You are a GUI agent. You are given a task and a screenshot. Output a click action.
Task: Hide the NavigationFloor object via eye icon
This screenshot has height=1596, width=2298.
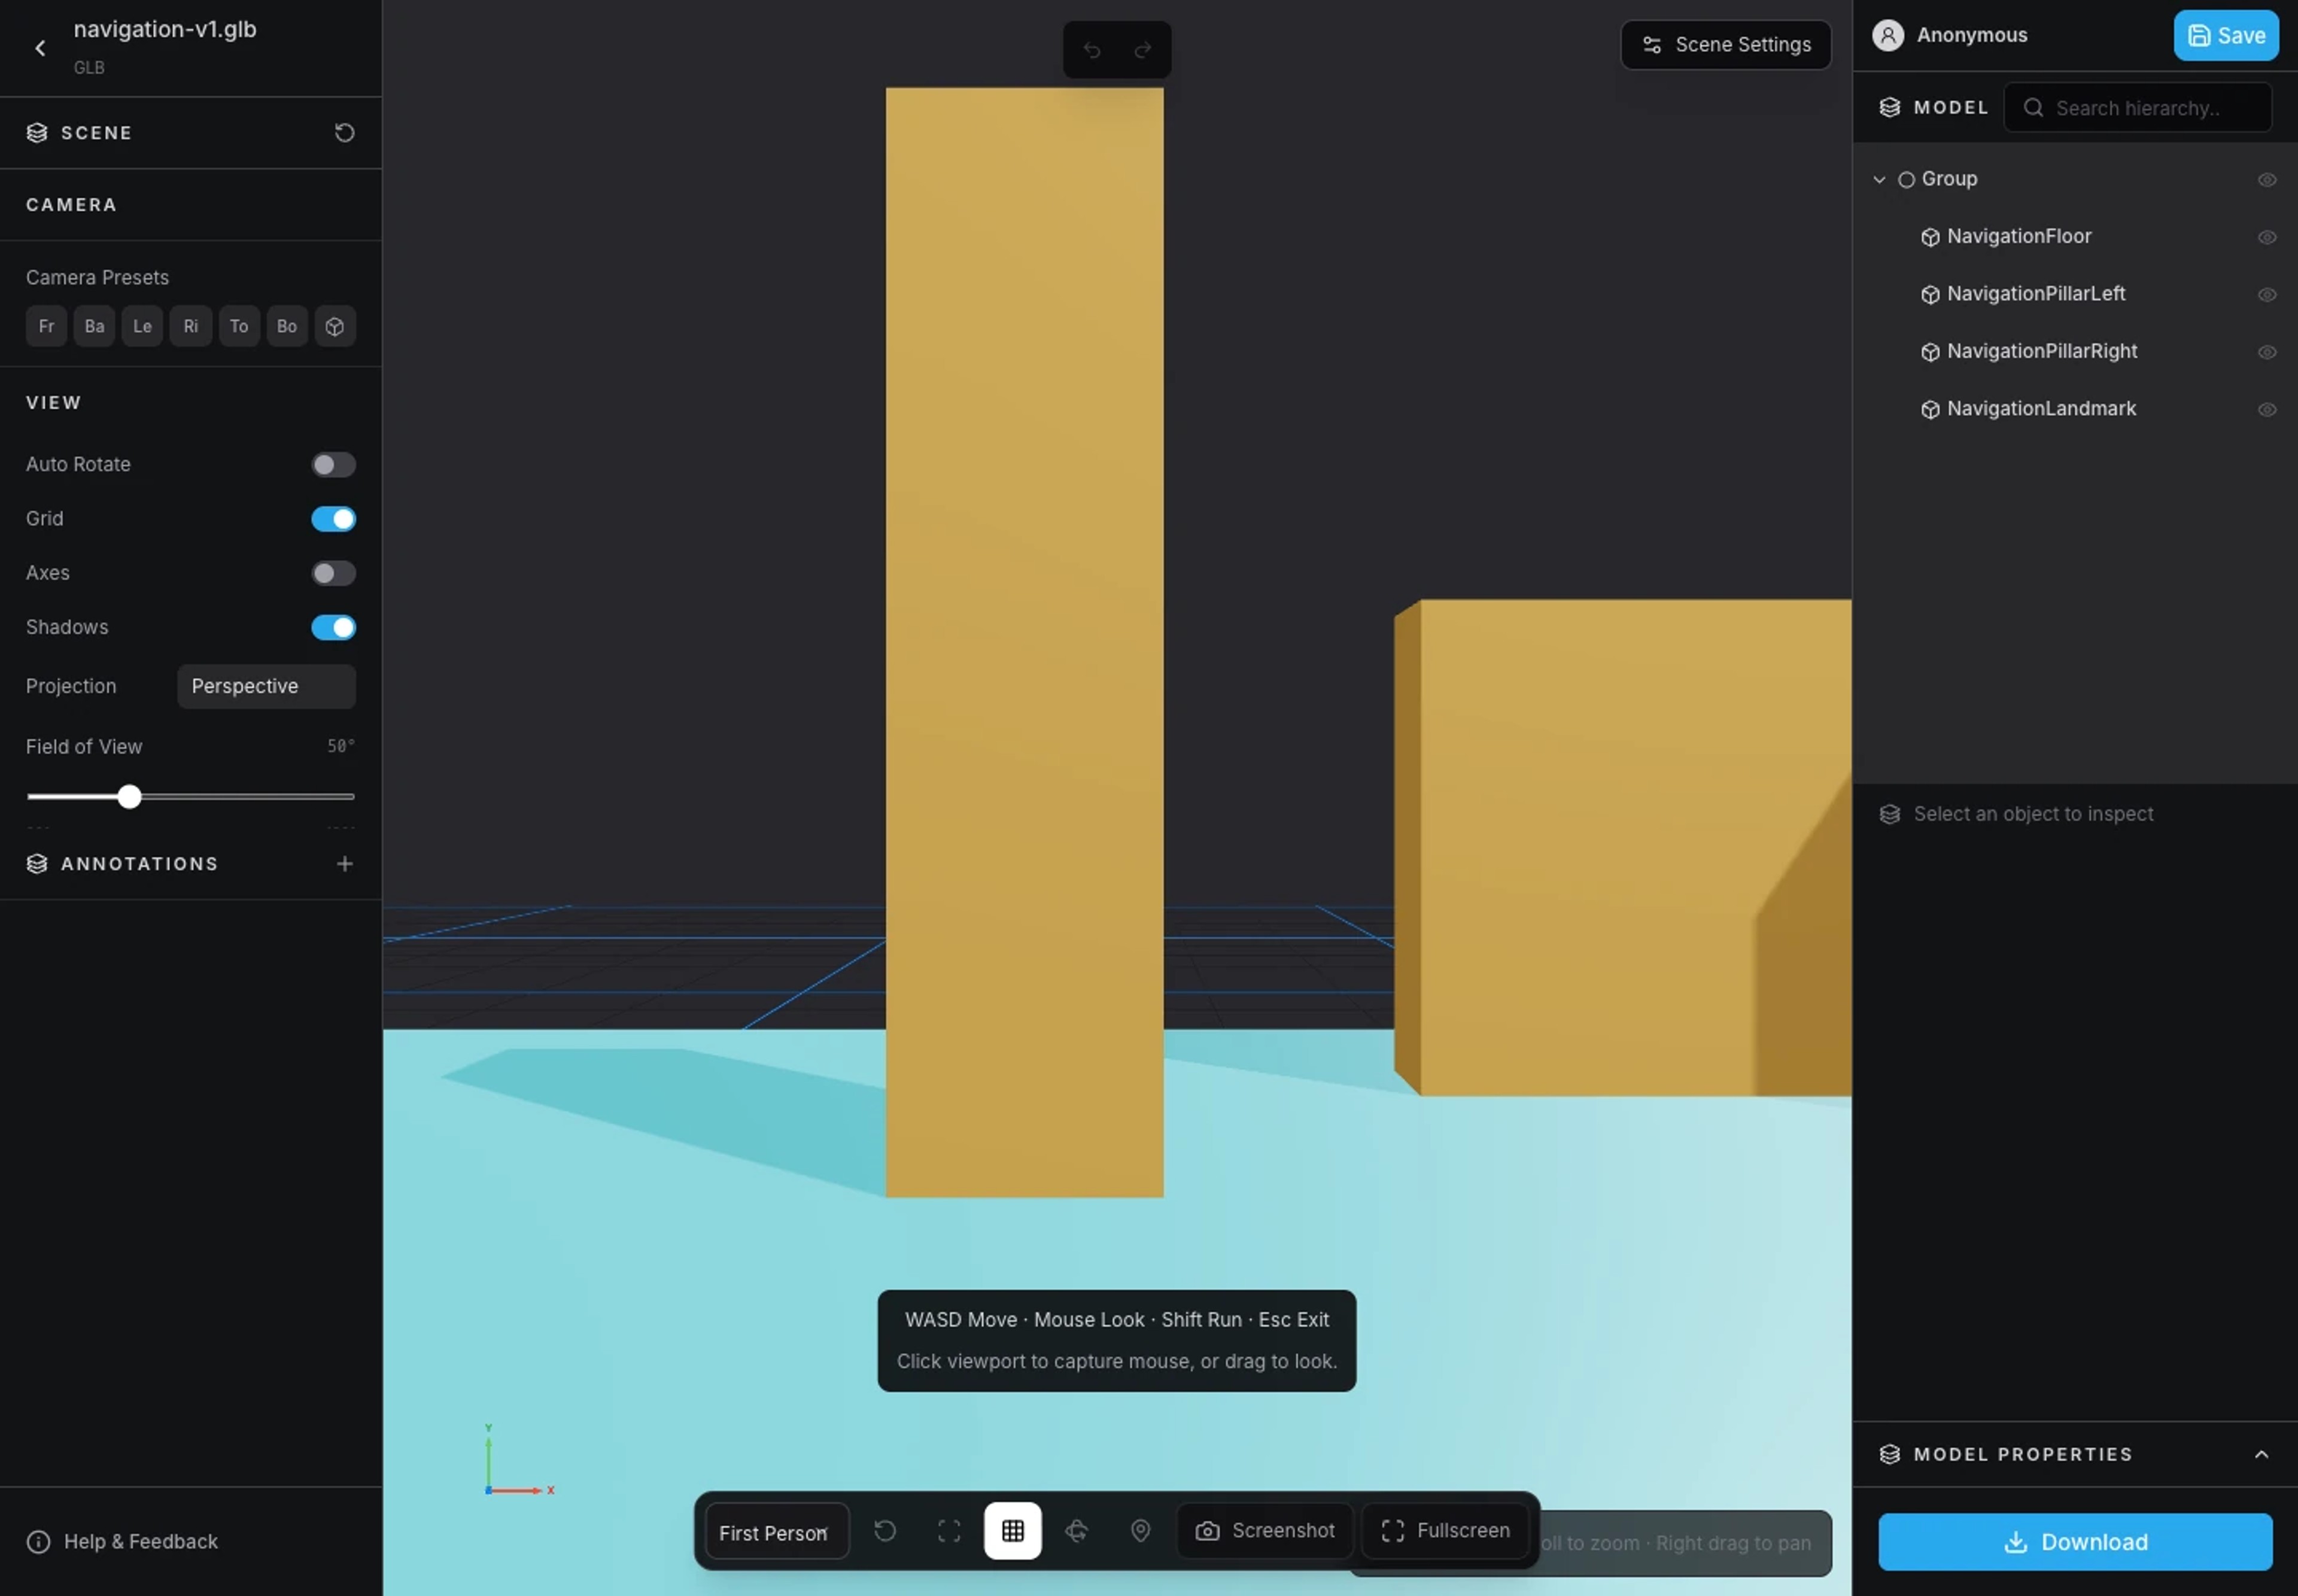(x=2267, y=237)
